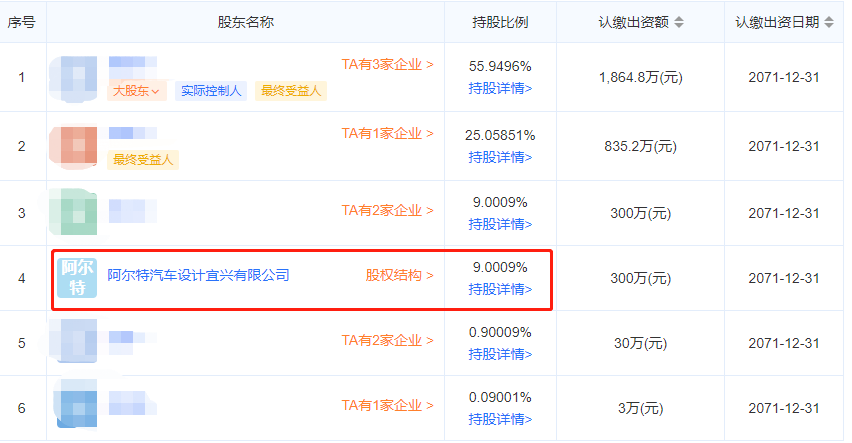Click the 实际控制人 tag
The image size is (852, 443).
[210, 92]
